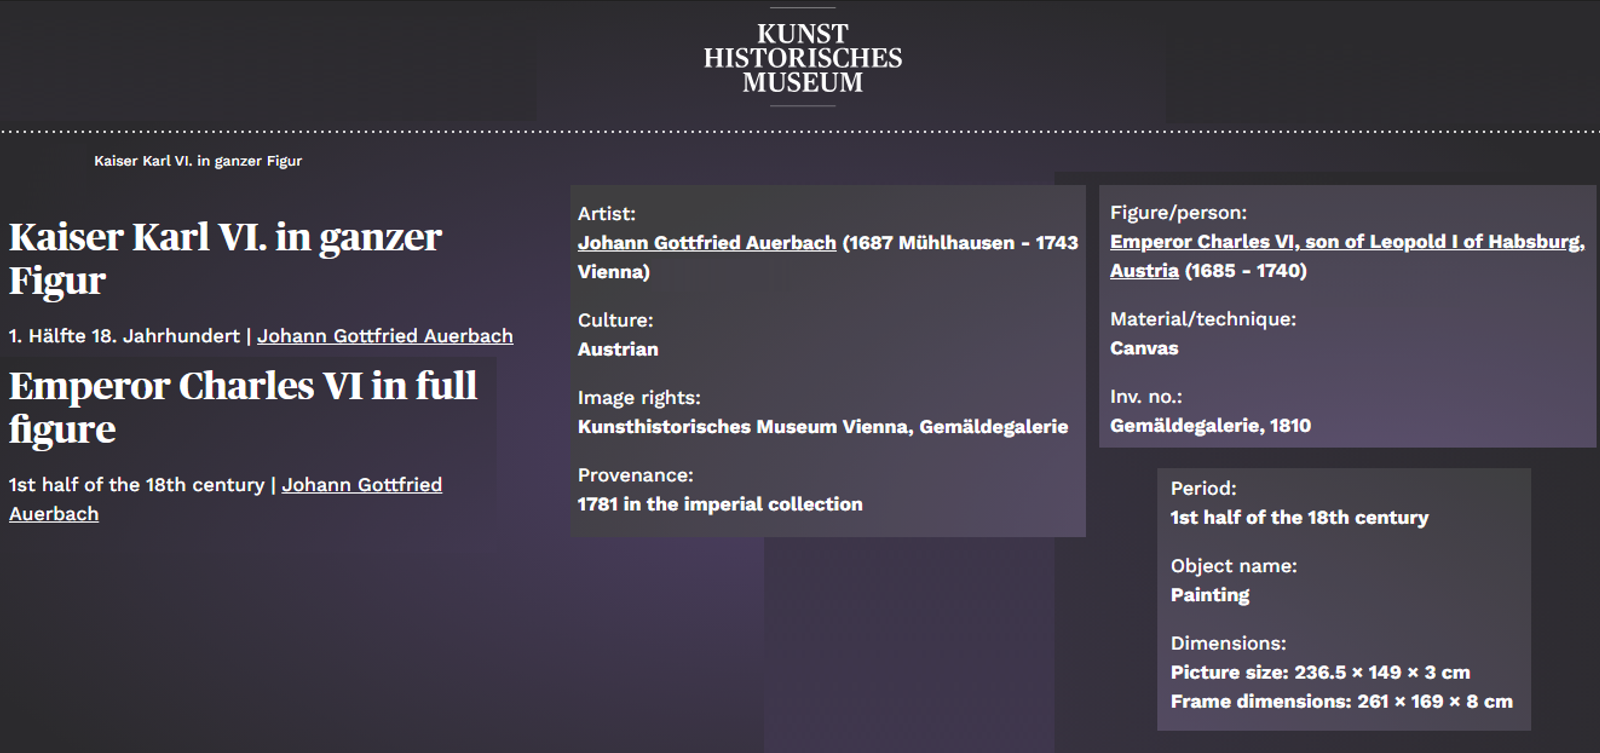Click the Period value in the details panel
This screenshot has width=1600, height=753.
(x=1298, y=517)
